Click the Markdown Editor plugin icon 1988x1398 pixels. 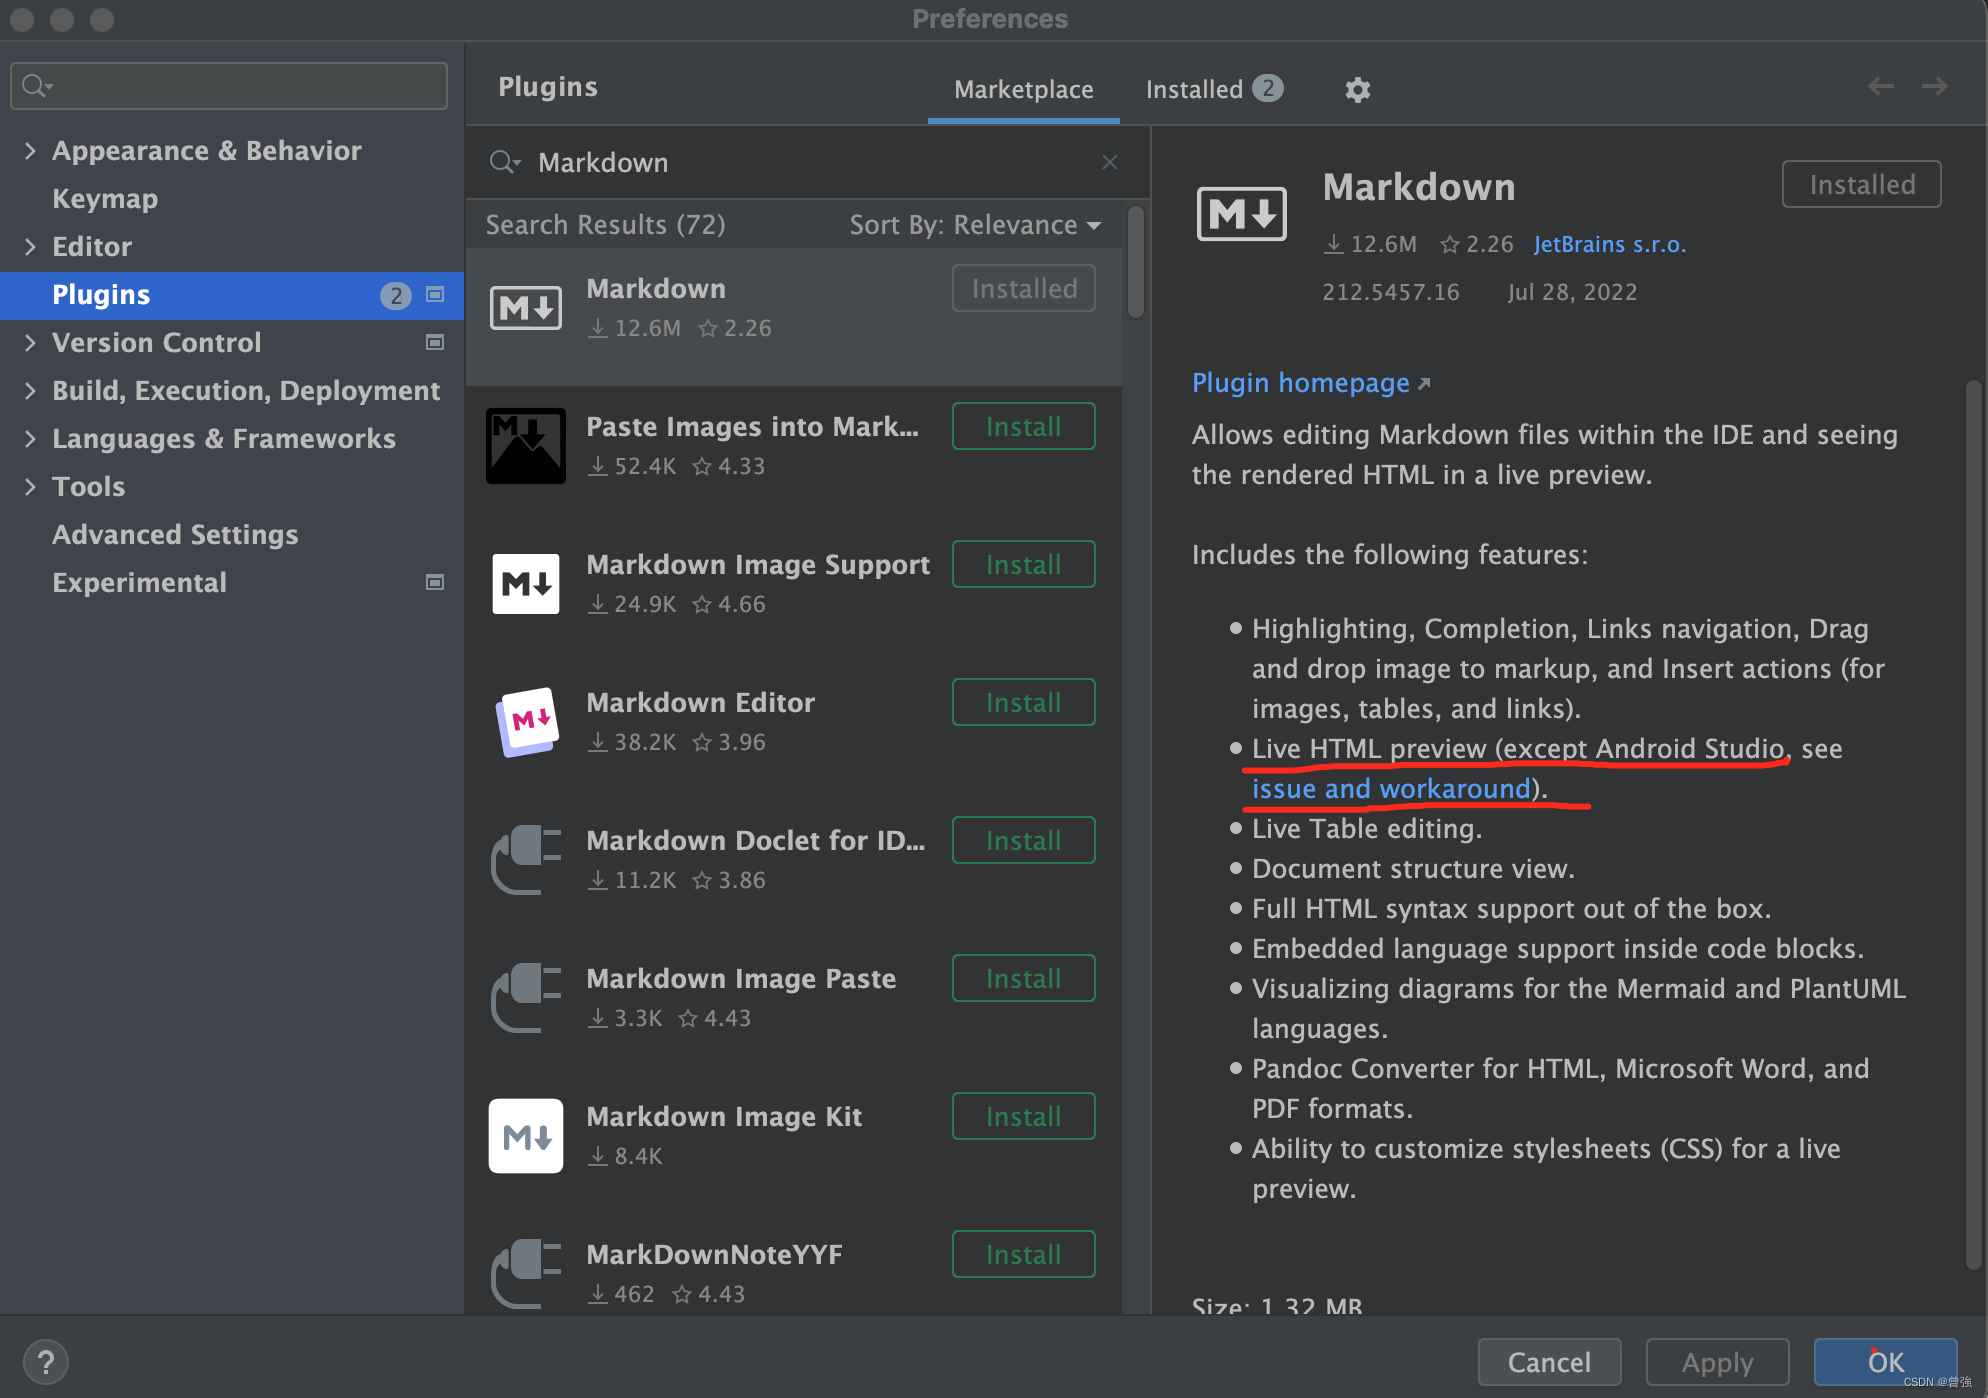pyautogui.click(x=525, y=722)
